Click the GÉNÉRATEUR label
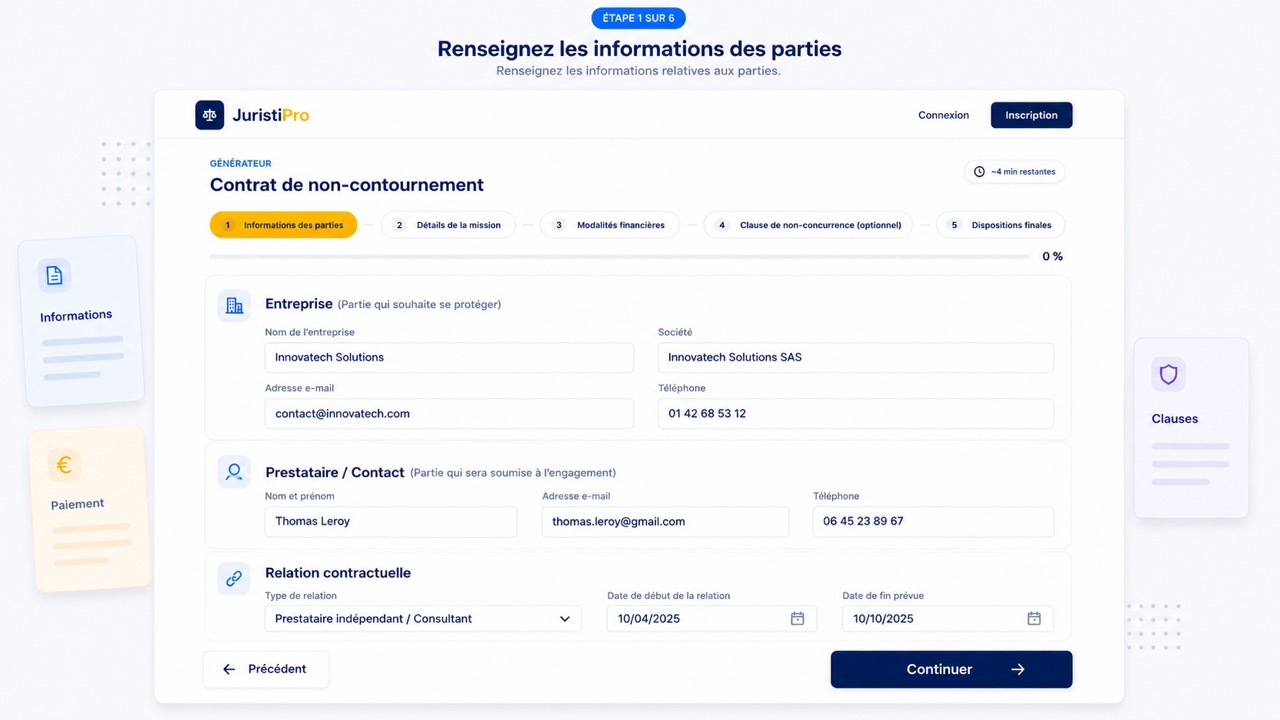Viewport: 1280px width, 720px height. 241,163
